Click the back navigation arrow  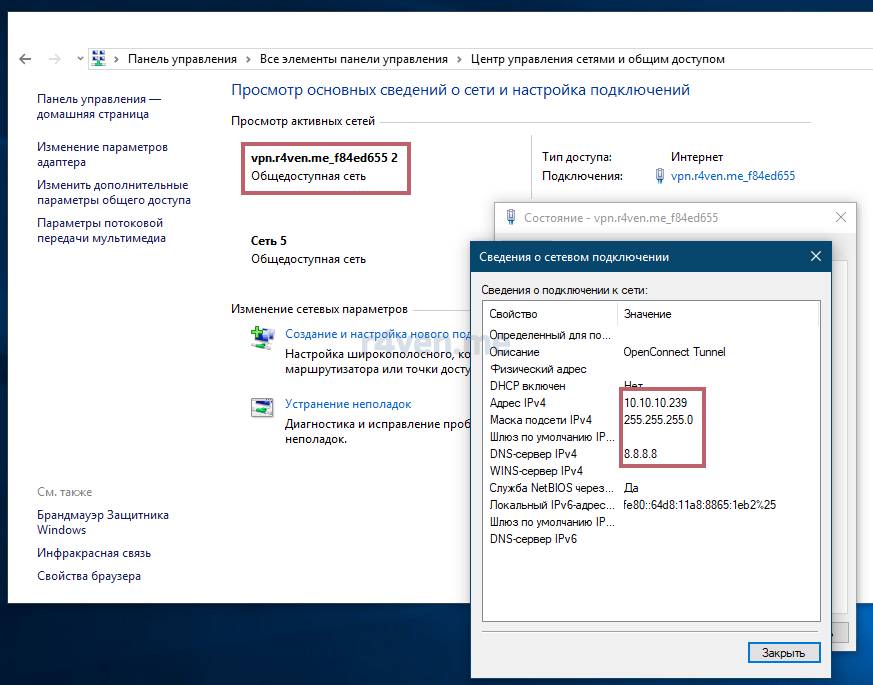pos(25,59)
